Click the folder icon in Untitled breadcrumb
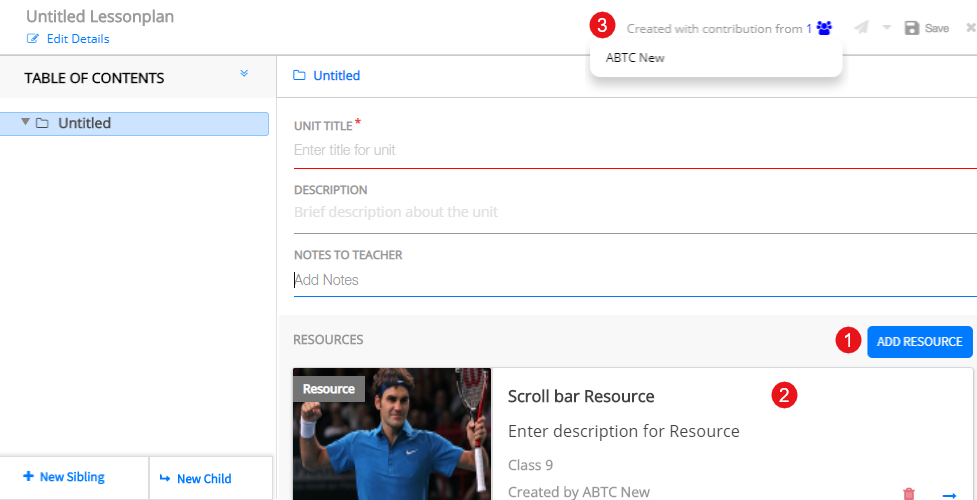This screenshot has height=500, width=977. 299,76
